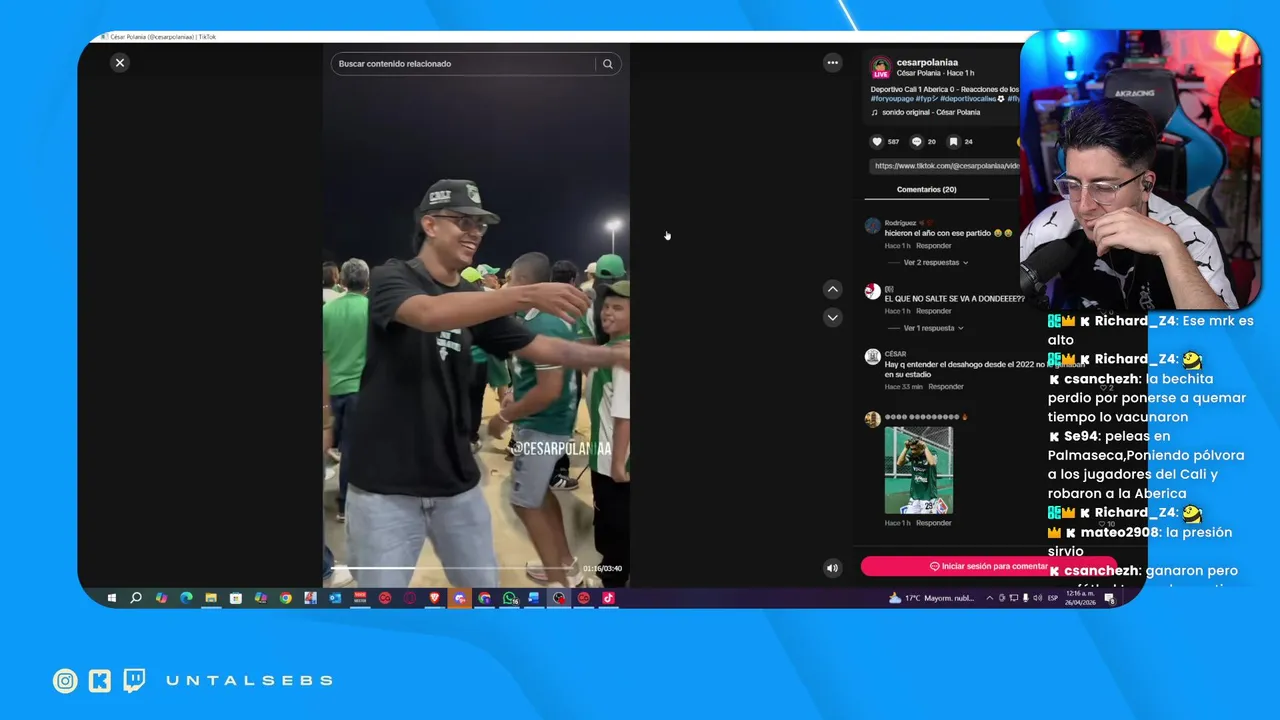Show hidden system tray icons chevron

pos(990,598)
